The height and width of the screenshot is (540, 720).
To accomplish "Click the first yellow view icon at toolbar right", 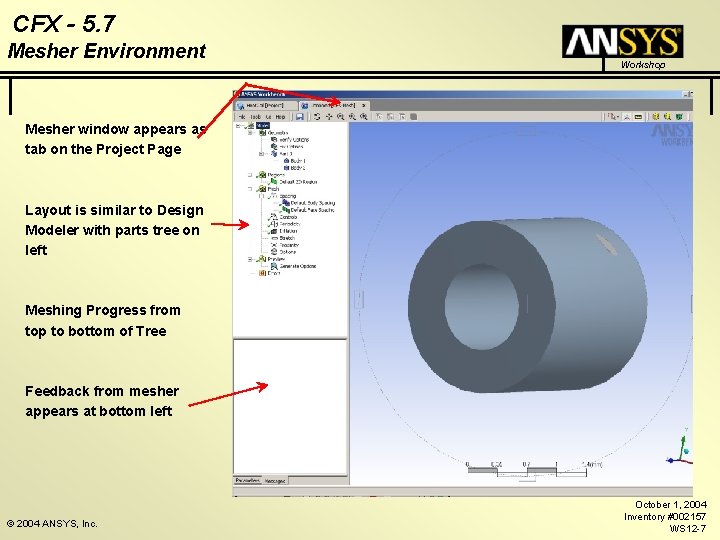I will [x=656, y=117].
